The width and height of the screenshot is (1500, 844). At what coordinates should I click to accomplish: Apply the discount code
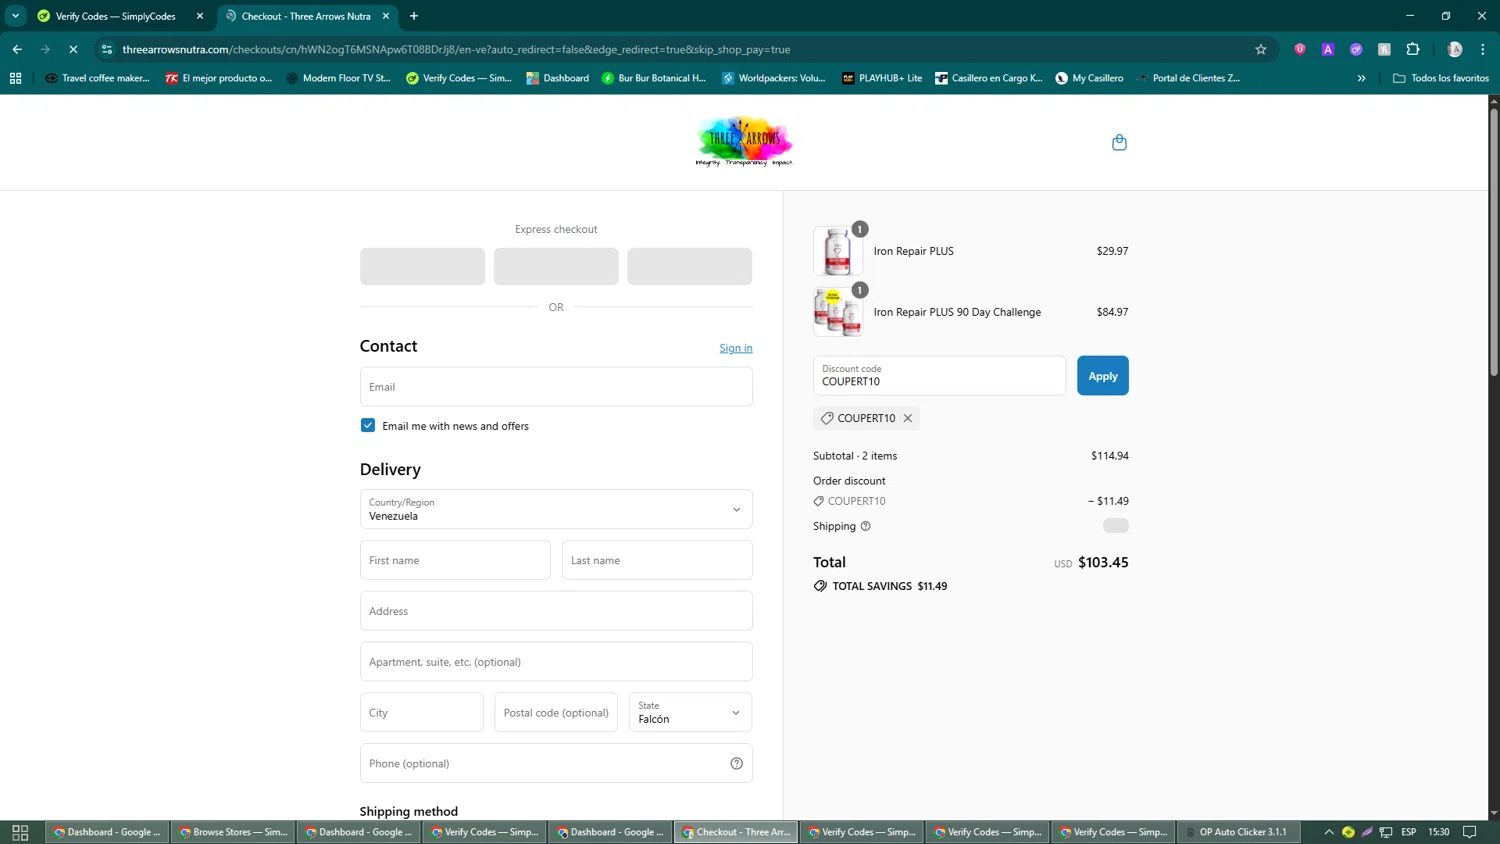coord(1103,376)
